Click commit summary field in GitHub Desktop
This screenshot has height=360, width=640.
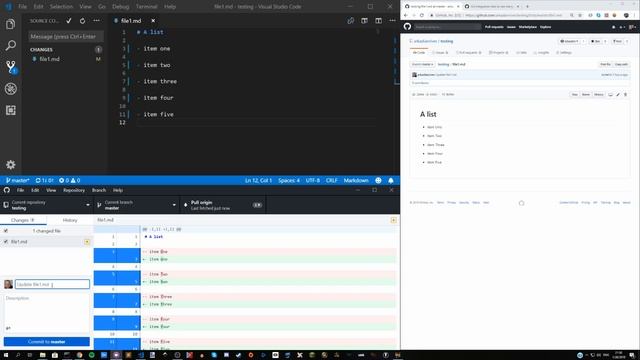click(x=52, y=284)
